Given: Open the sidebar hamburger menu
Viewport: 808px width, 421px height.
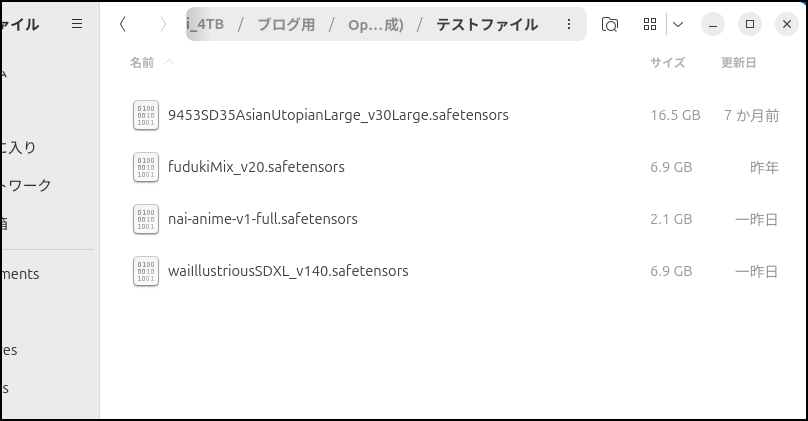Looking at the screenshot, I should point(77,24).
